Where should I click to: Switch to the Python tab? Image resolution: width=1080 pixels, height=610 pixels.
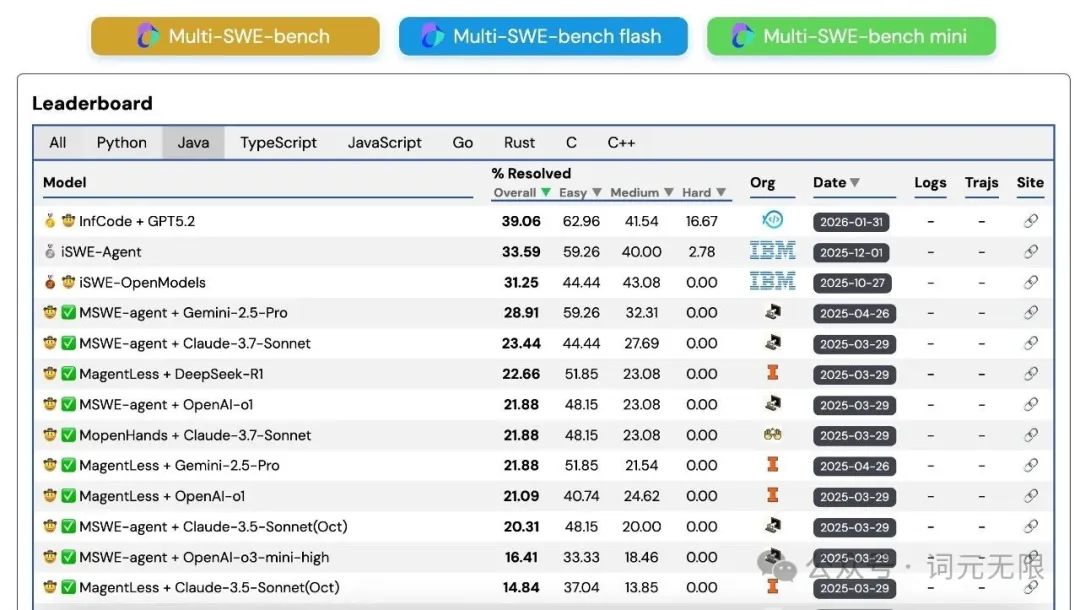(121, 143)
